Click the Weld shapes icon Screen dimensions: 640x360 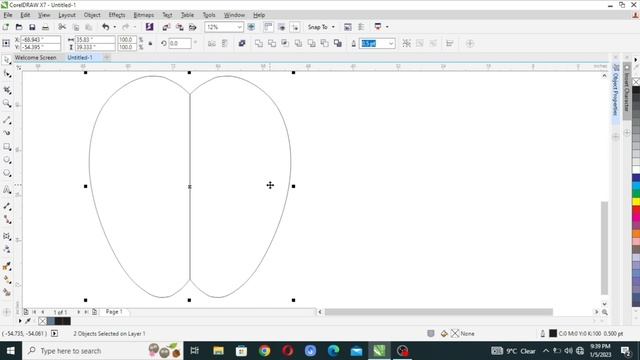[x=258, y=43]
